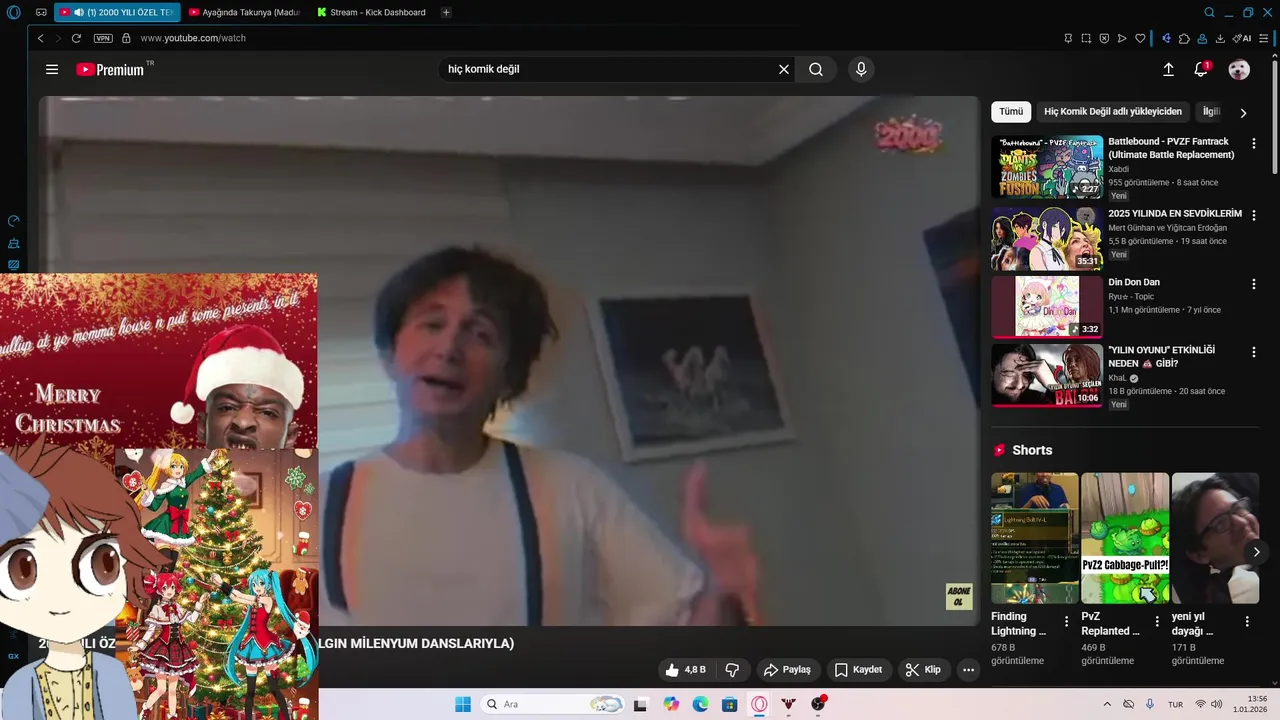Open the YouTube hamburger guide menu
The image size is (1280, 720).
coord(52,70)
